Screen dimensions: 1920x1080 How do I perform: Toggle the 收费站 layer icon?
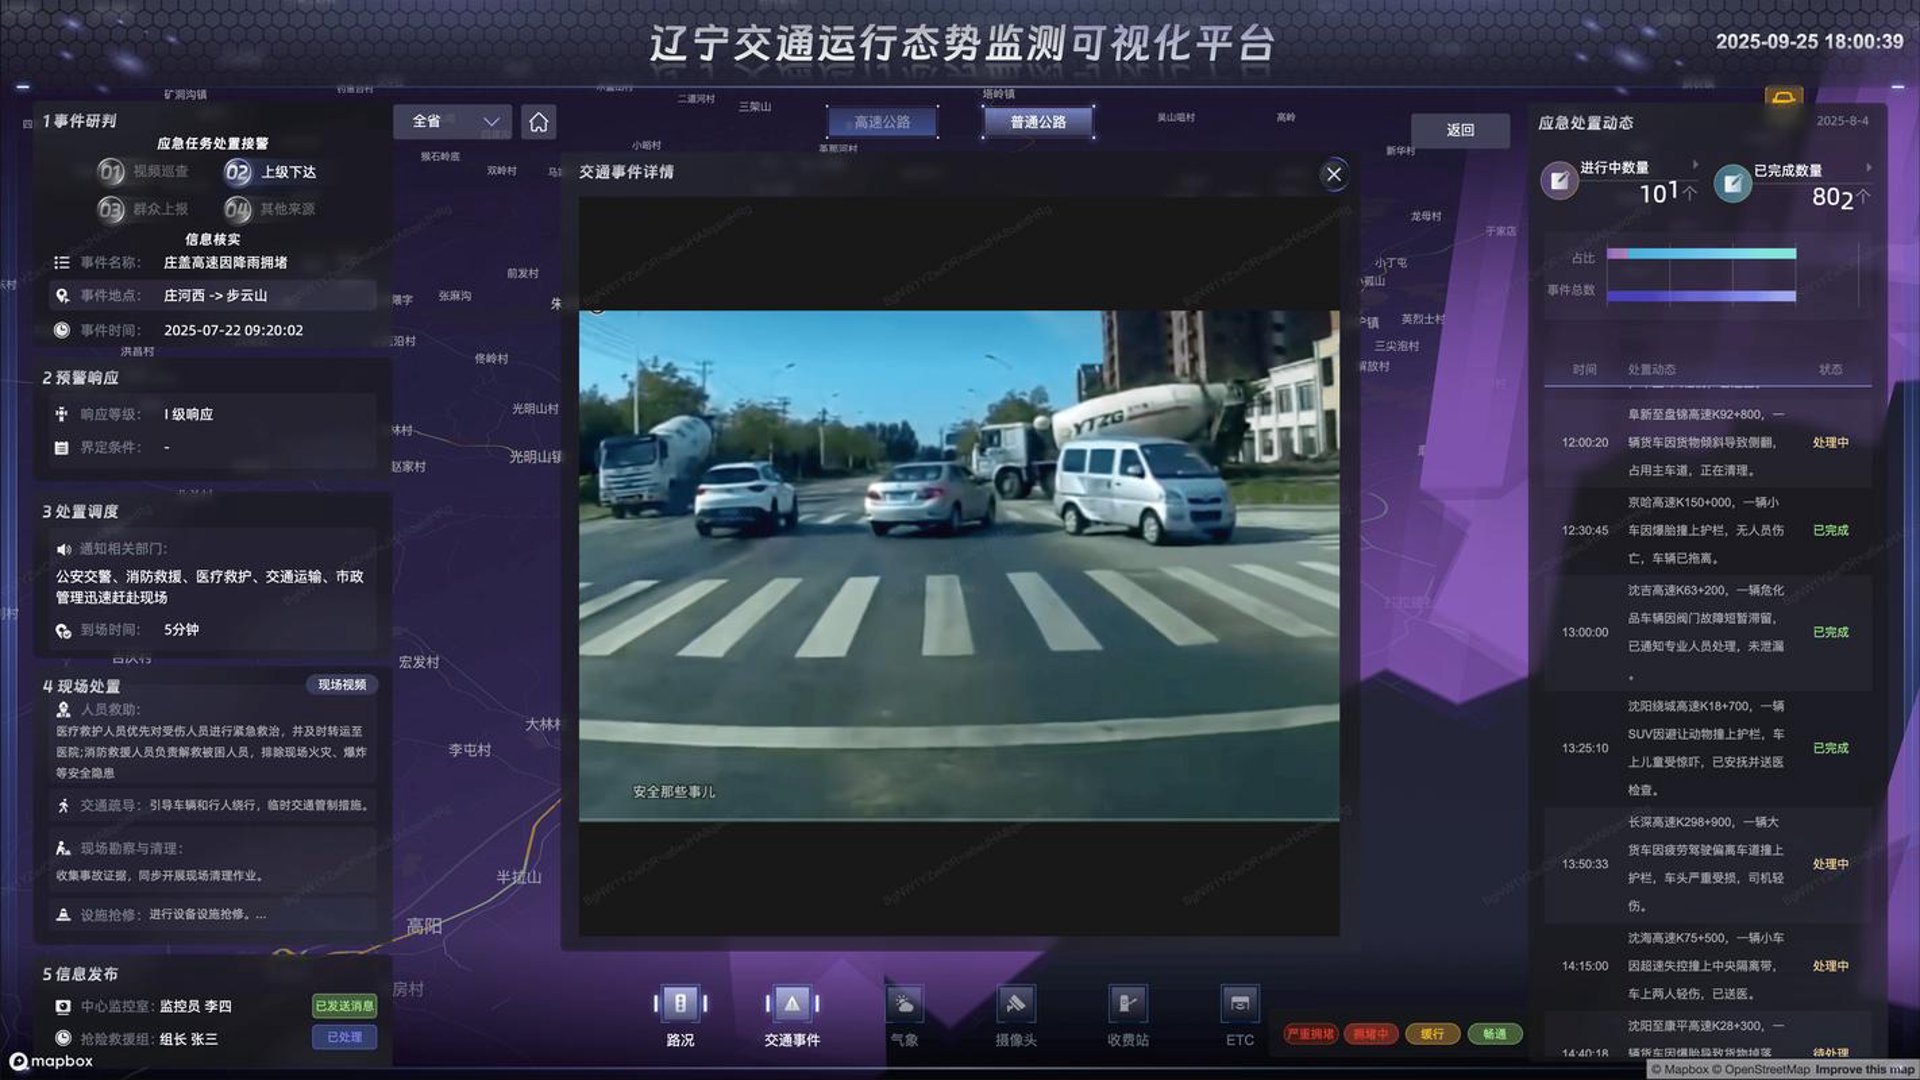click(1128, 1003)
